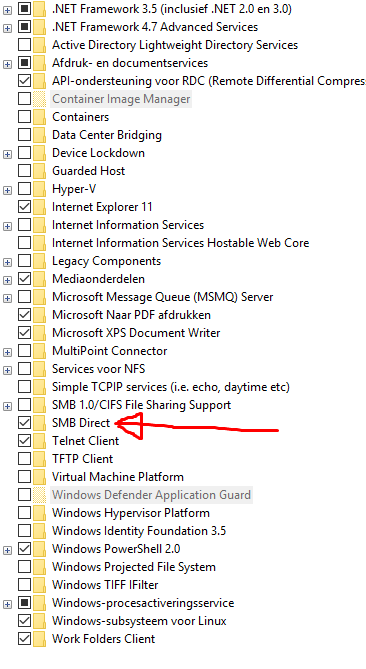
Task: Enable the Containers checkbox
Action: (x=25, y=116)
